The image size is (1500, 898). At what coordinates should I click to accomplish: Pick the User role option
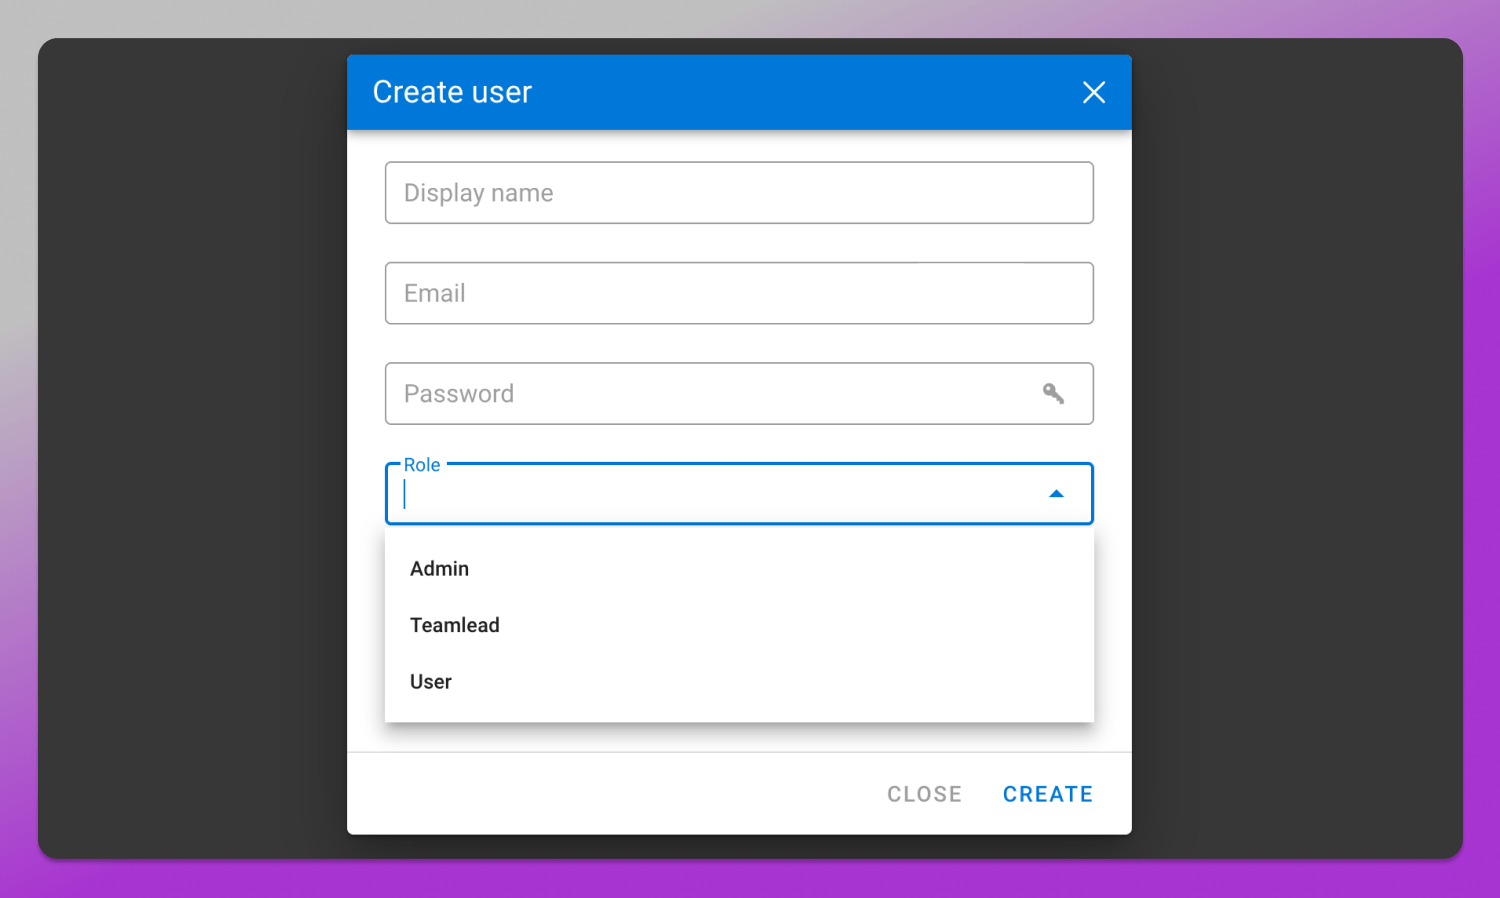[739, 682]
